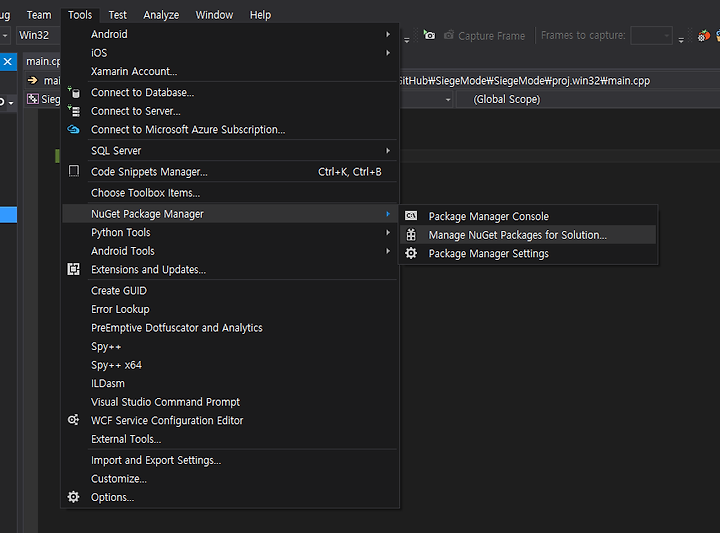
Task: Click the Tools menu in menu bar
Action: [x=80, y=15]
